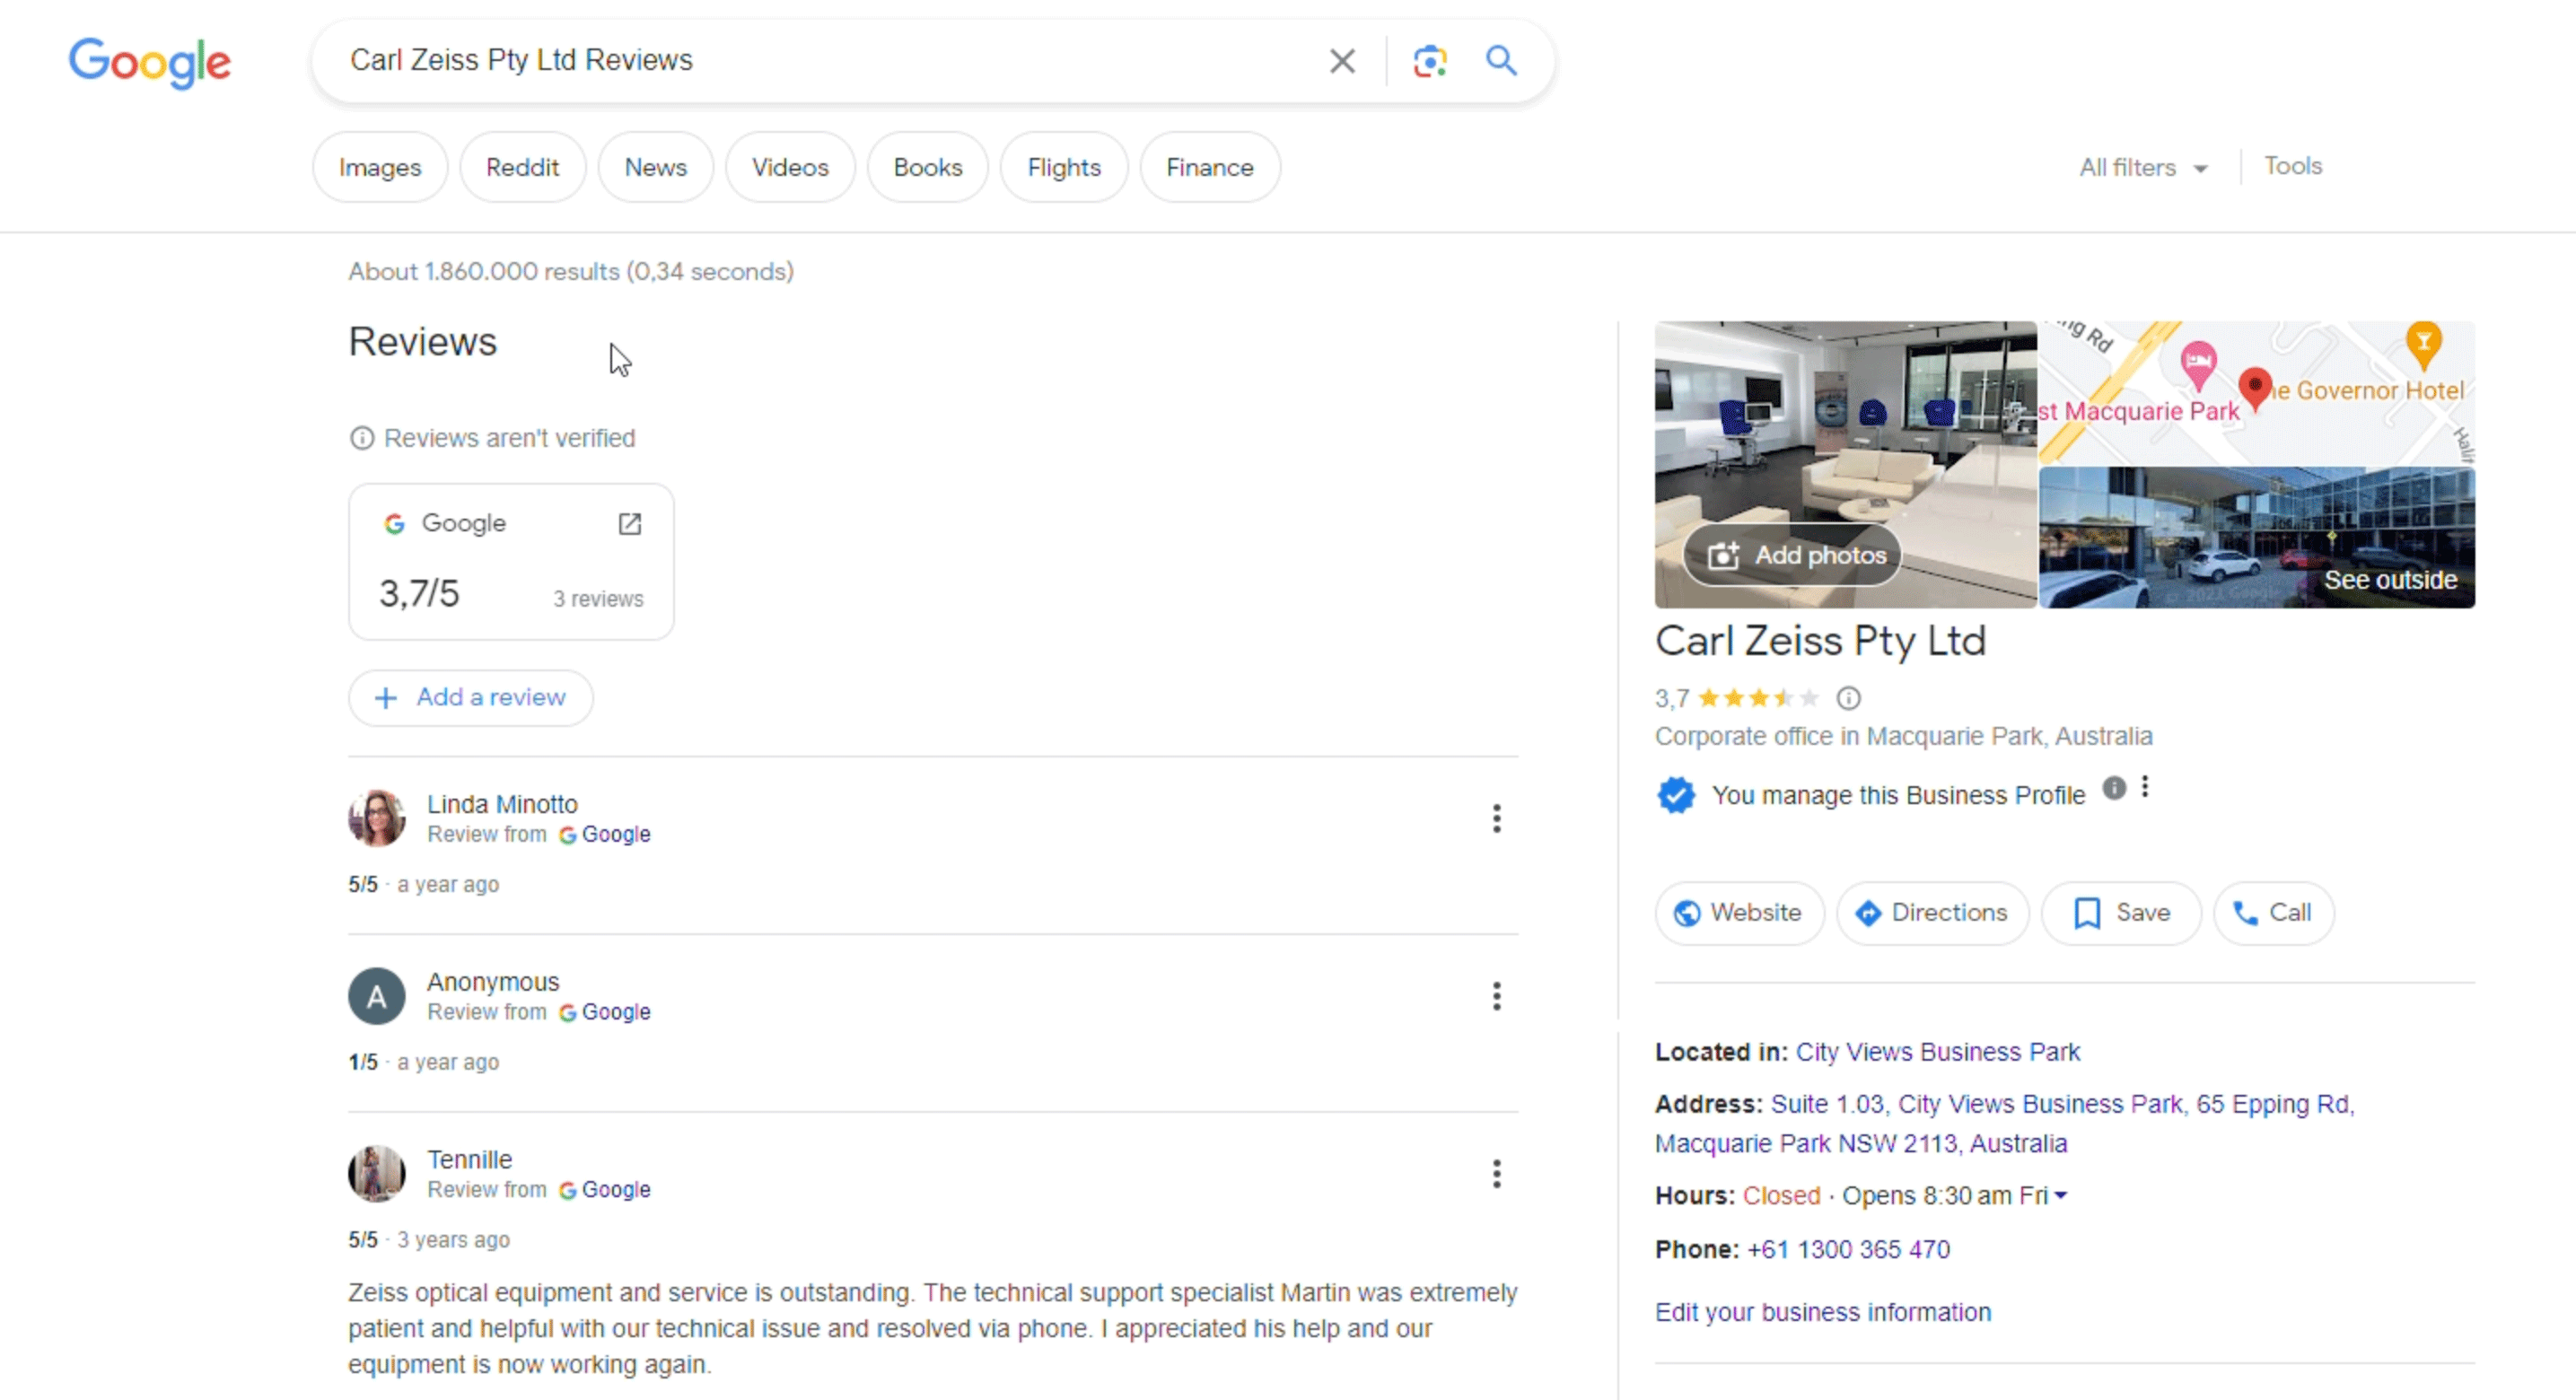2576x1400 pixels.
Task: Clear the search box with X icon
Action: [x=1342, y=61]
